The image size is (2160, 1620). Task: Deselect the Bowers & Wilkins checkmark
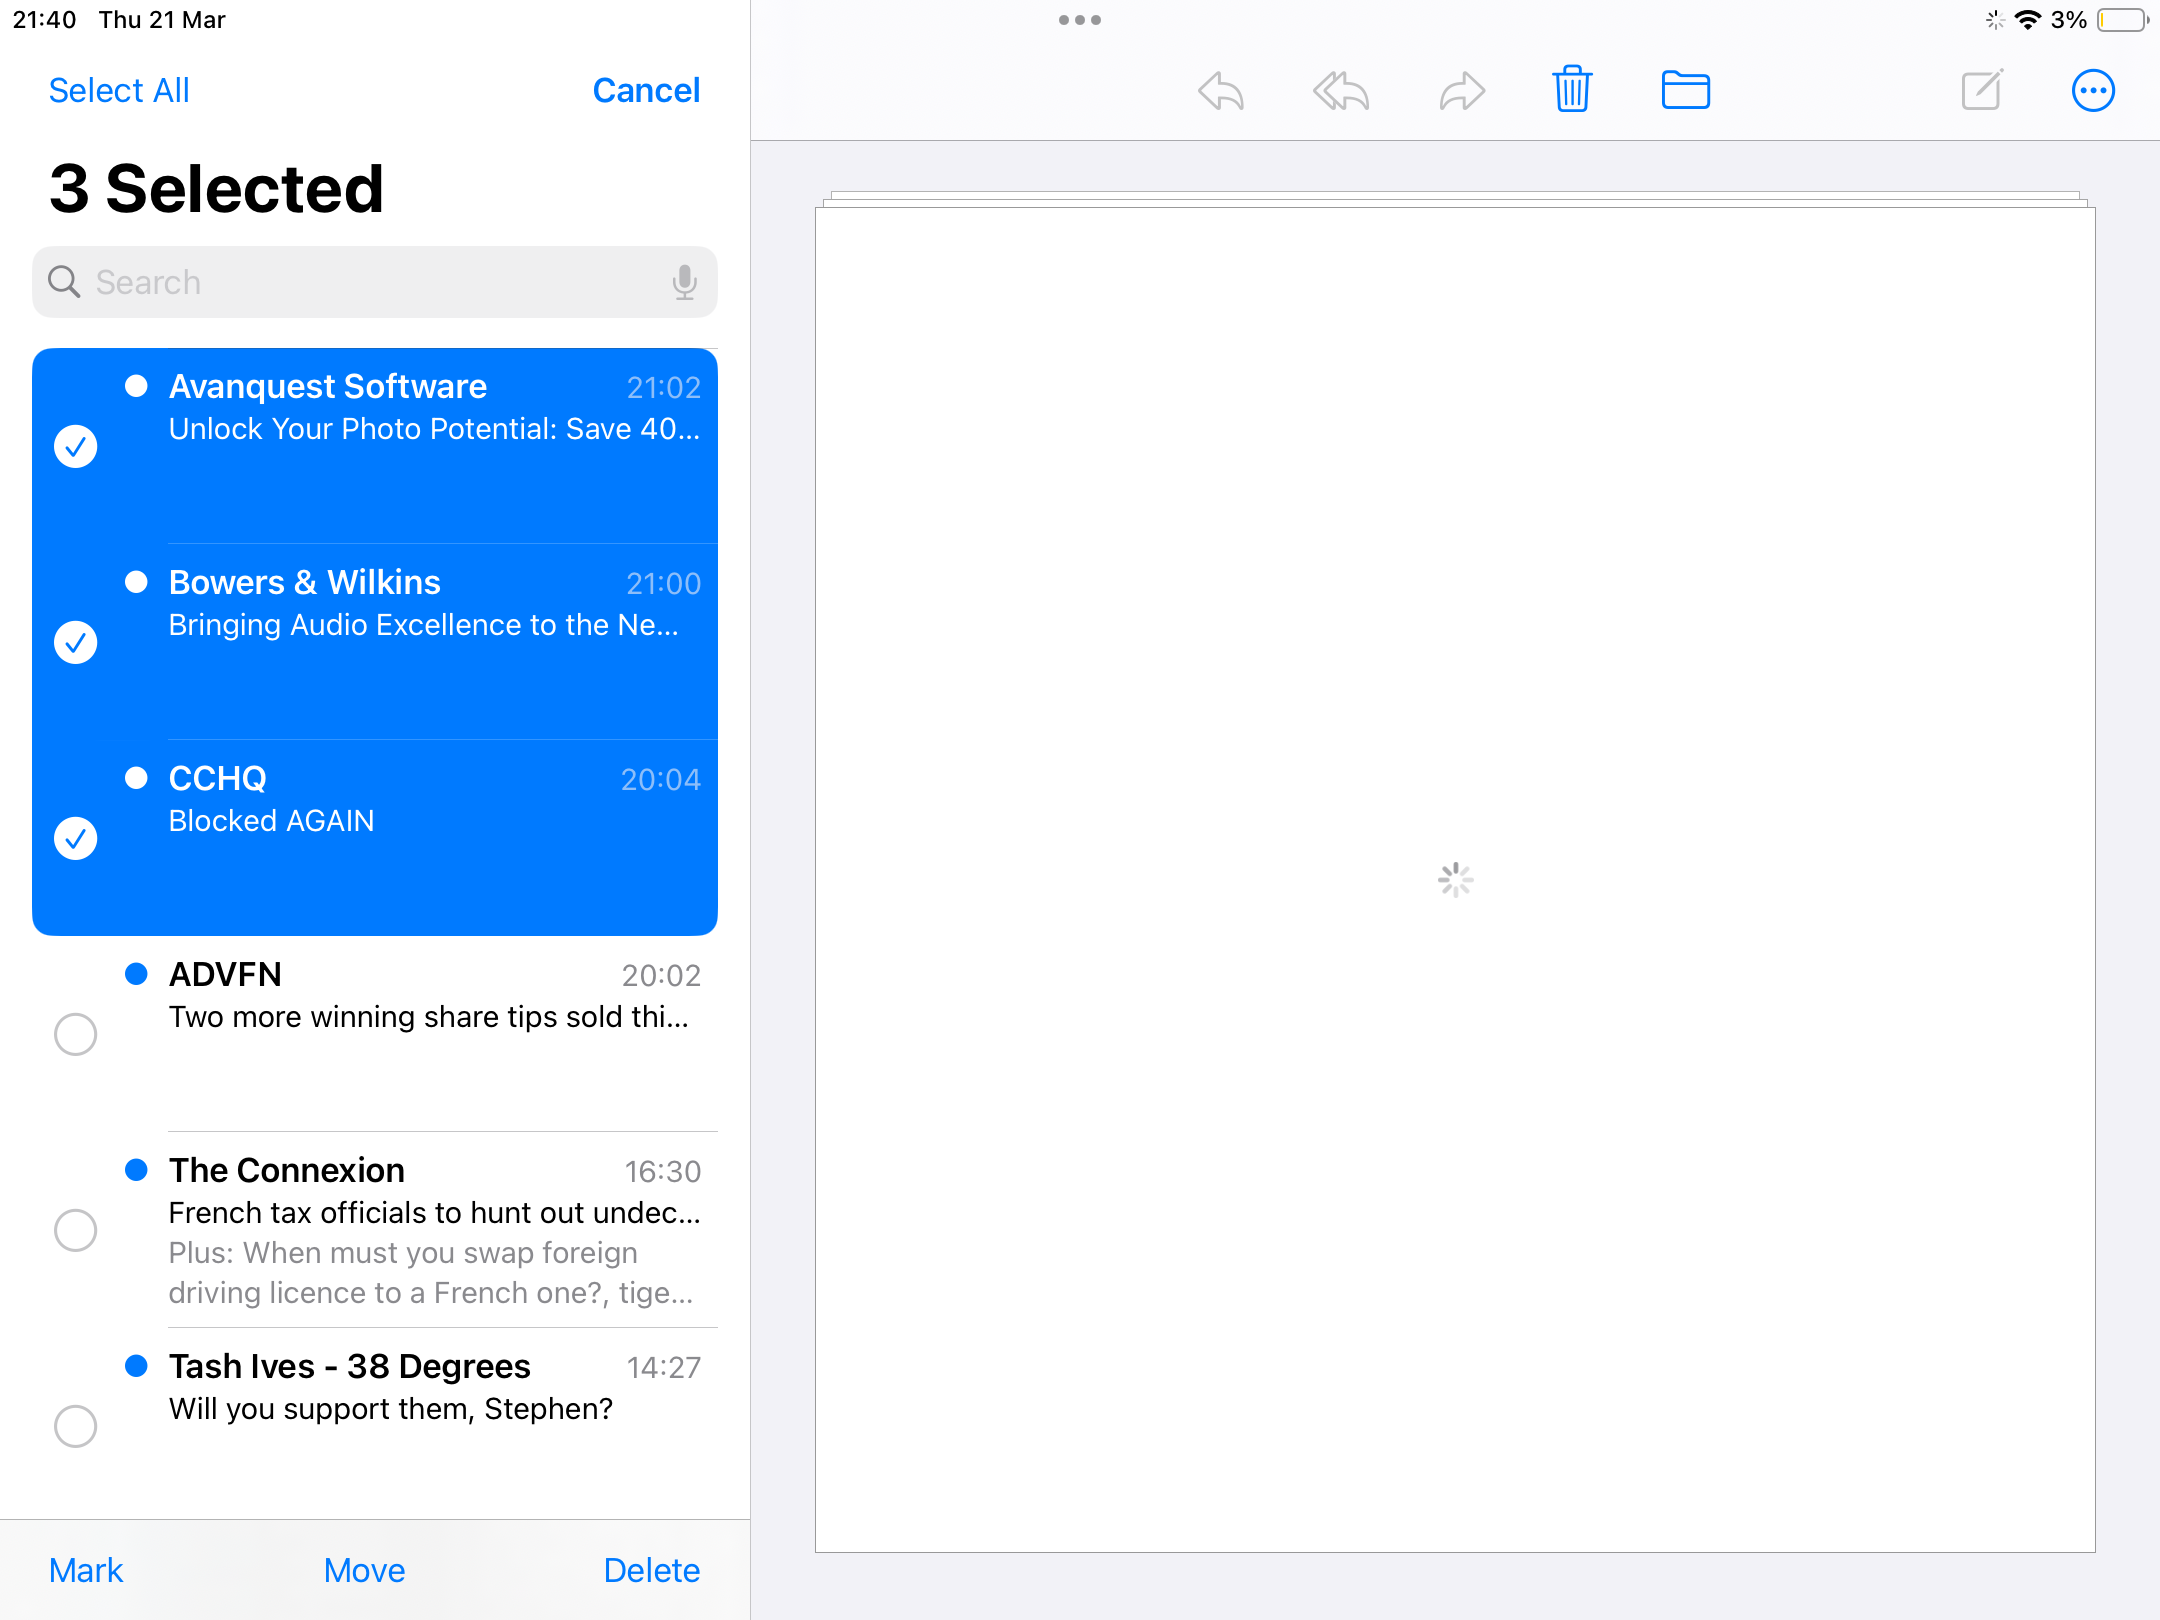point(76,642)
